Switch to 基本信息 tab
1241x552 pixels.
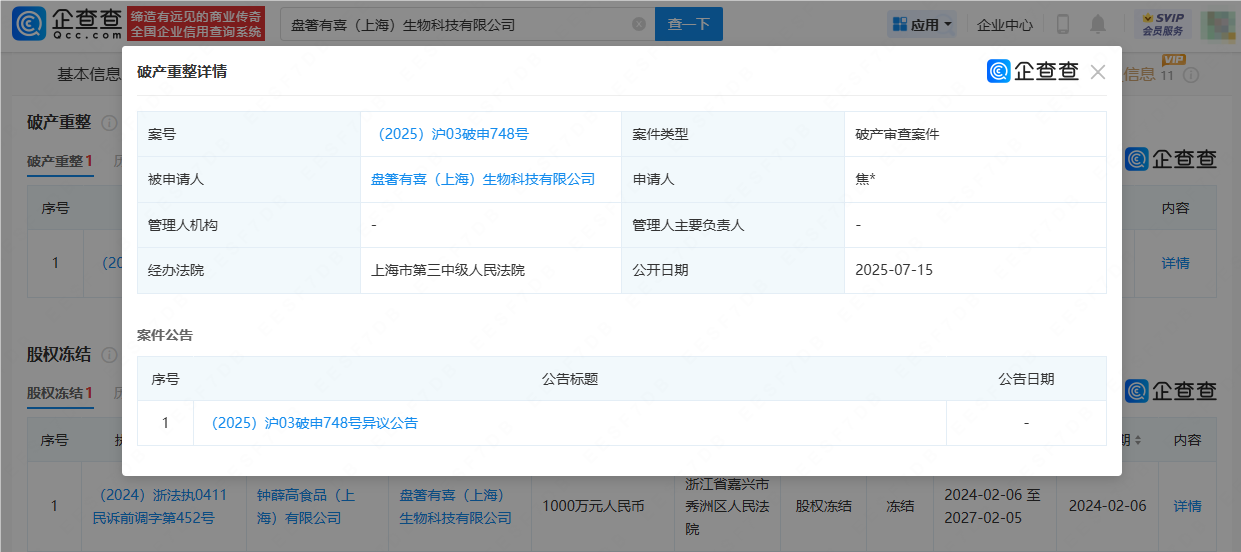click(88, 74)
